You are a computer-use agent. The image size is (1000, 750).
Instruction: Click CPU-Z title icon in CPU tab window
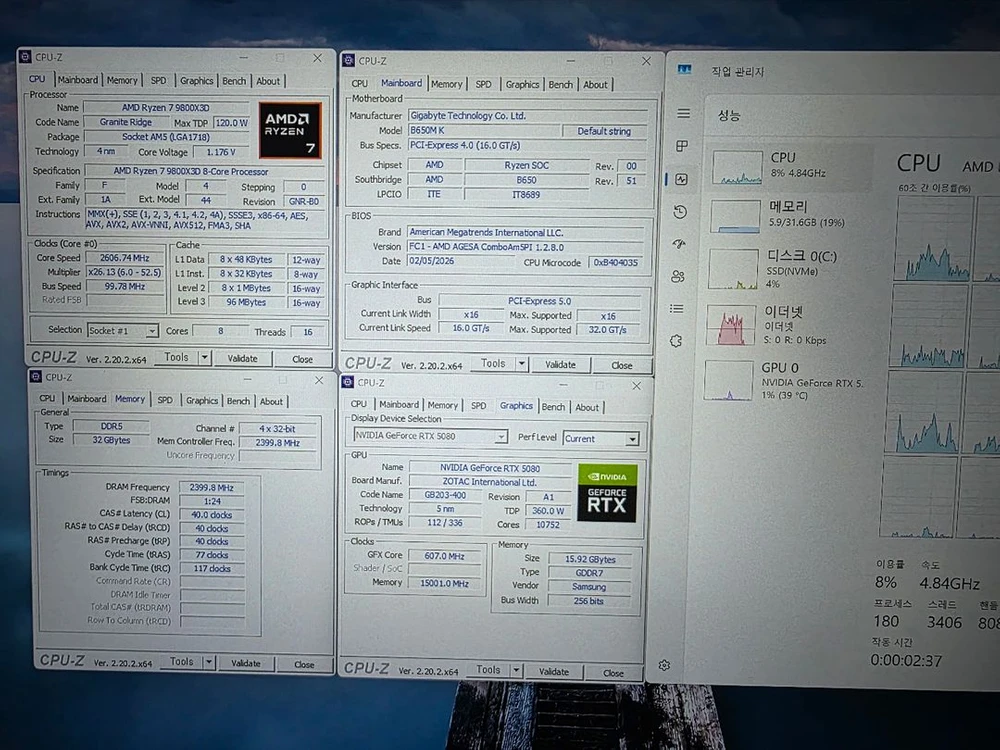pyautogui.click(x=25, y=57)
